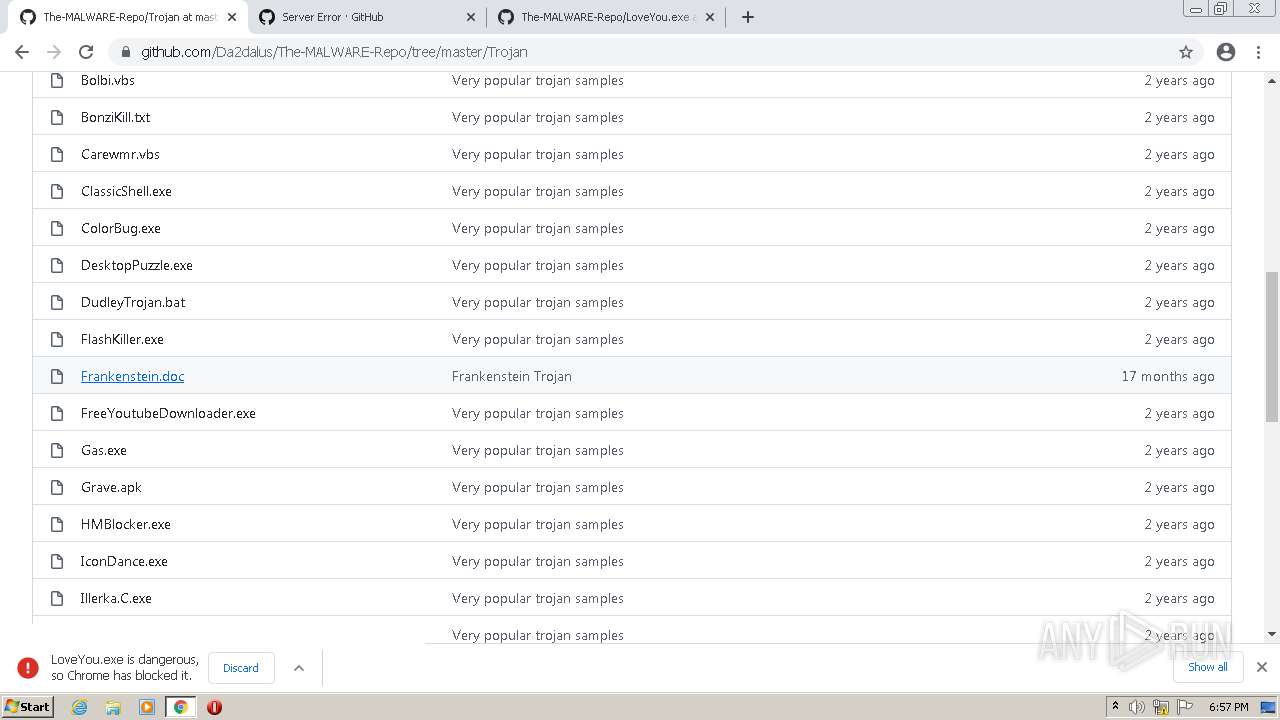Screen dimensions: 1280x720
Task: Open a new tab with the plus button
Action: click(x=747, y=17)
